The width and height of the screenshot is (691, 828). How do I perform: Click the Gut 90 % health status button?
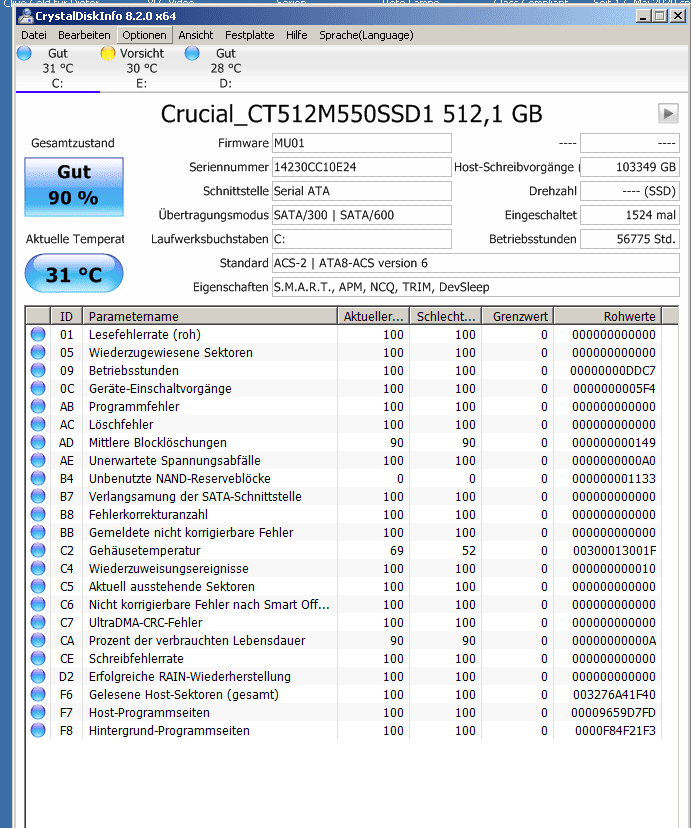74,187
